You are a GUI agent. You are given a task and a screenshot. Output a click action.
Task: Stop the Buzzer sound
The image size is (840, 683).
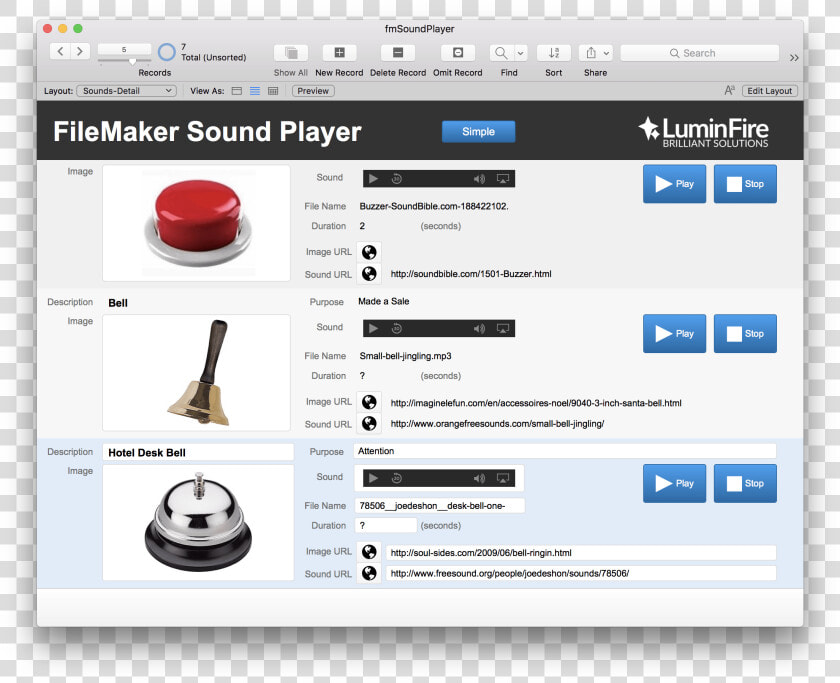coord(745,184)
